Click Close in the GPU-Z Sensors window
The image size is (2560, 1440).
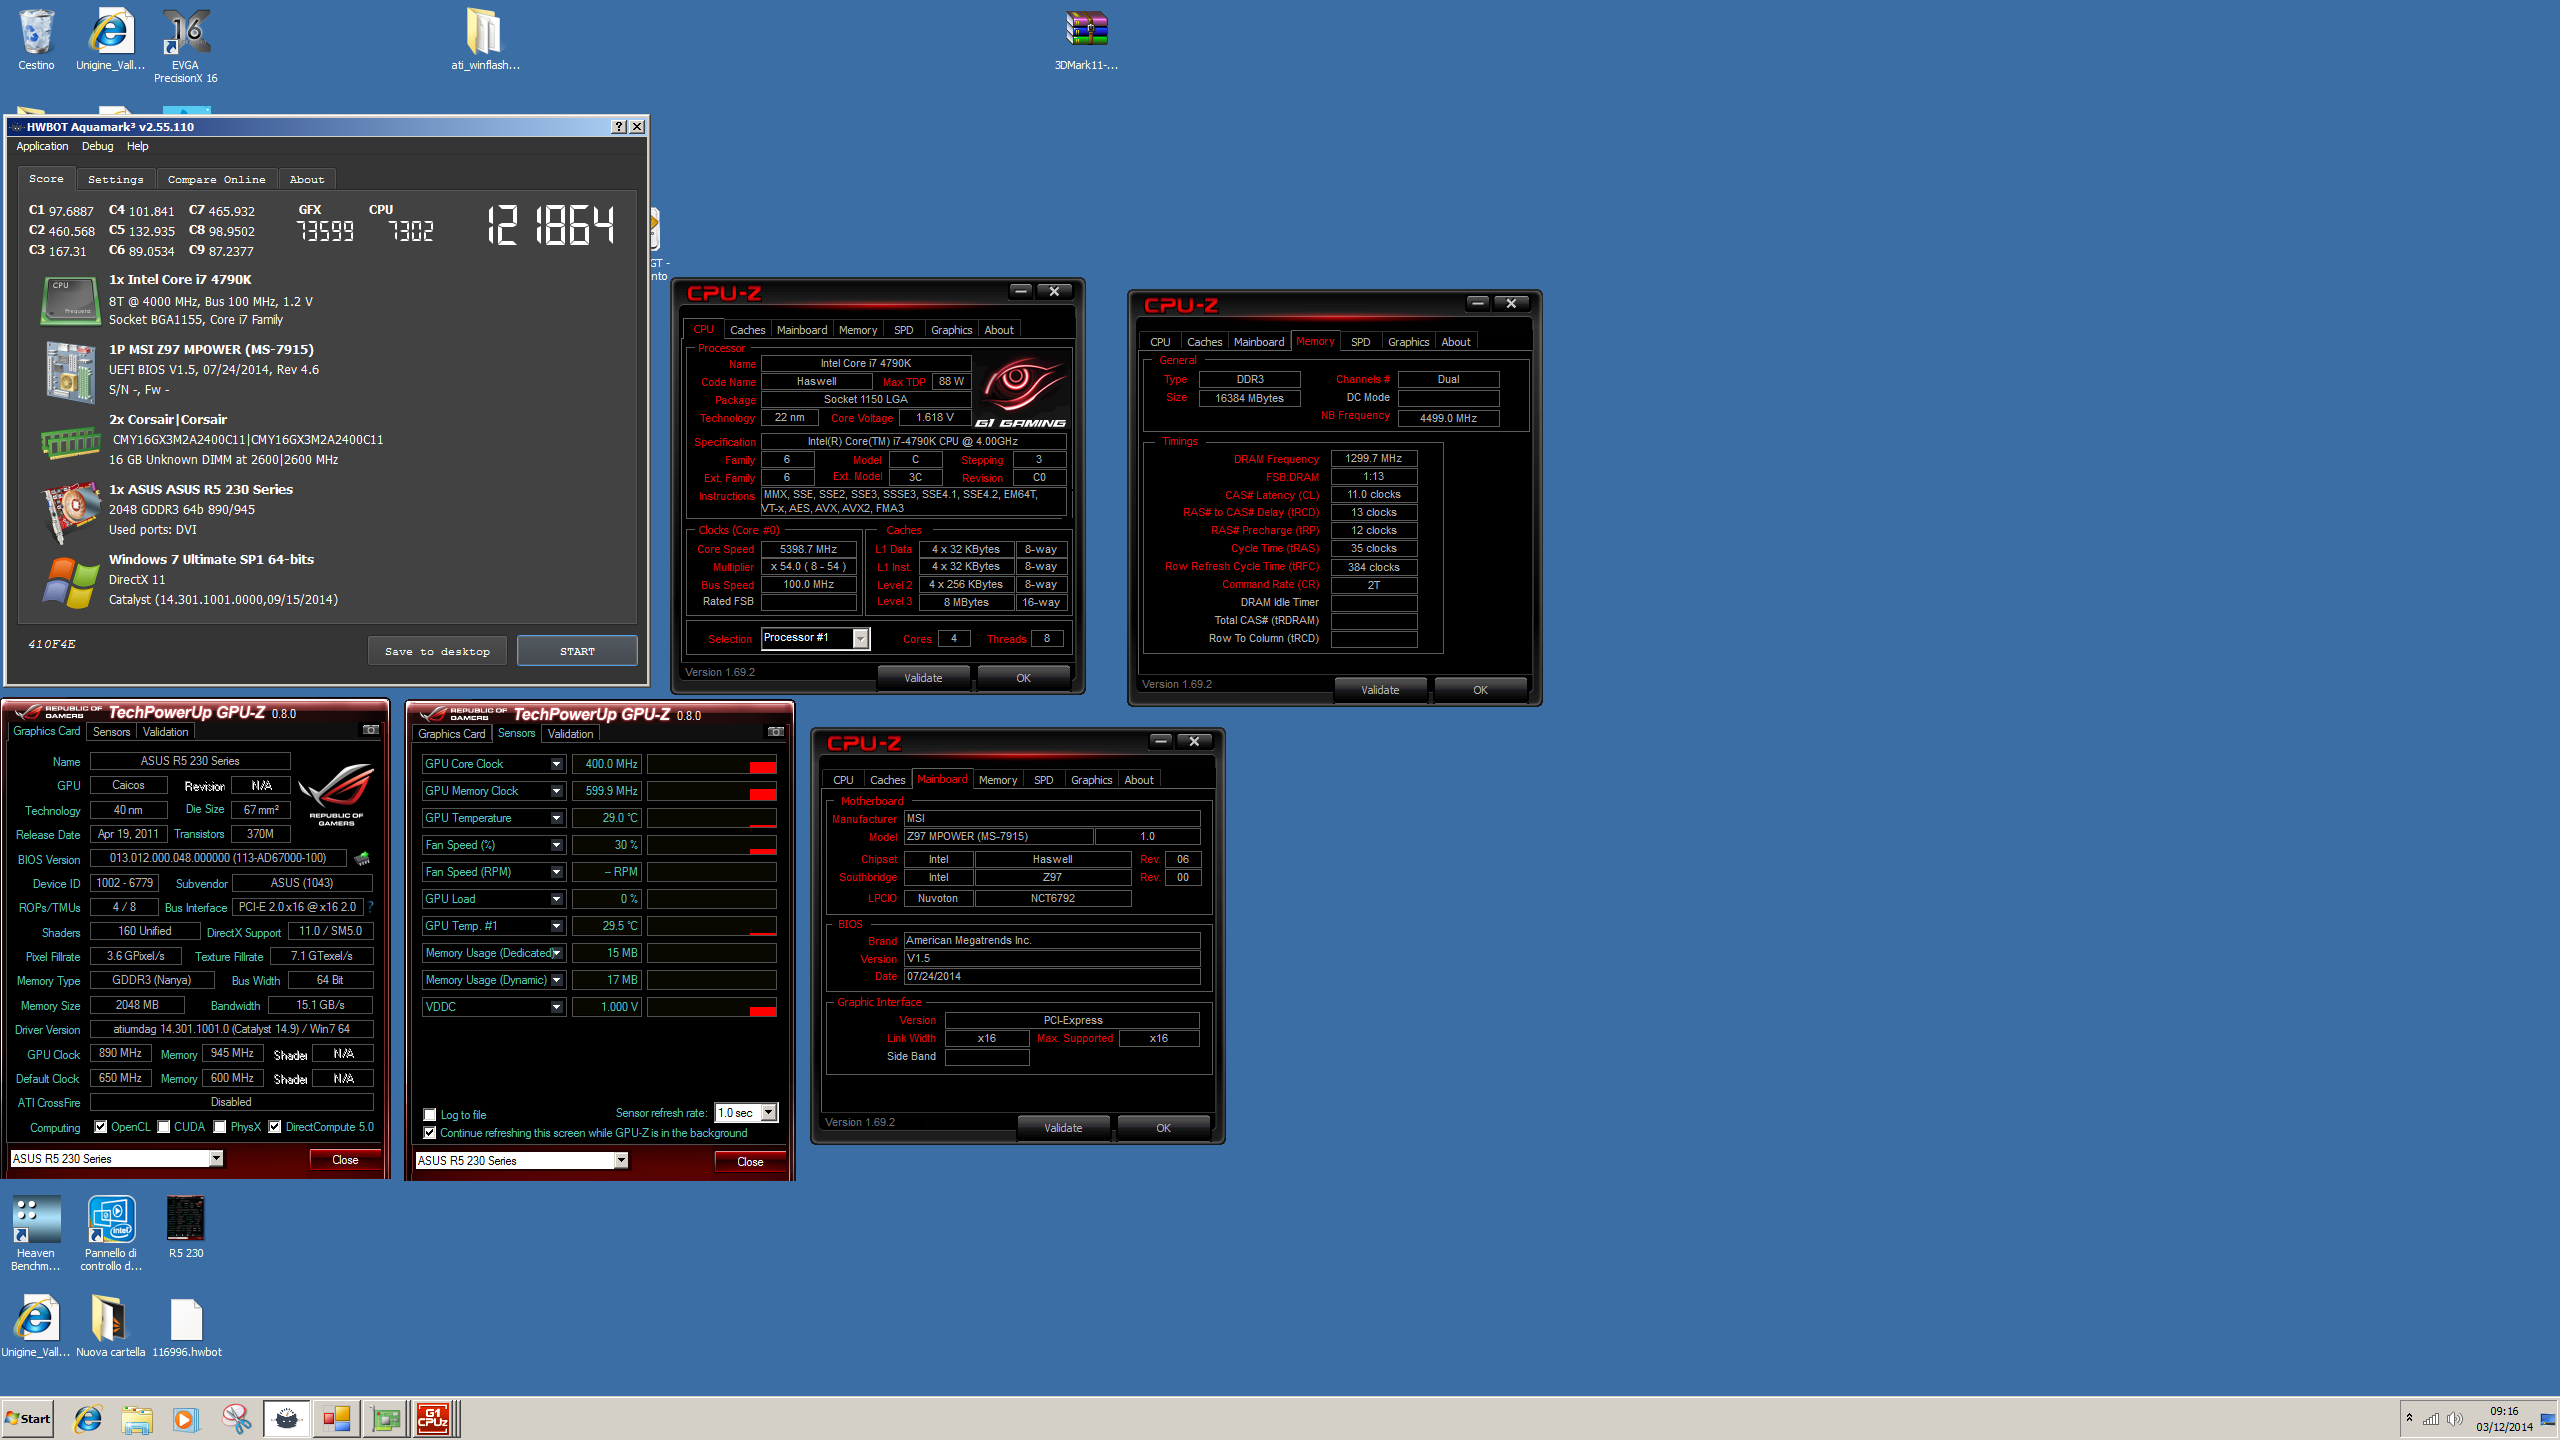point(750,1161)
